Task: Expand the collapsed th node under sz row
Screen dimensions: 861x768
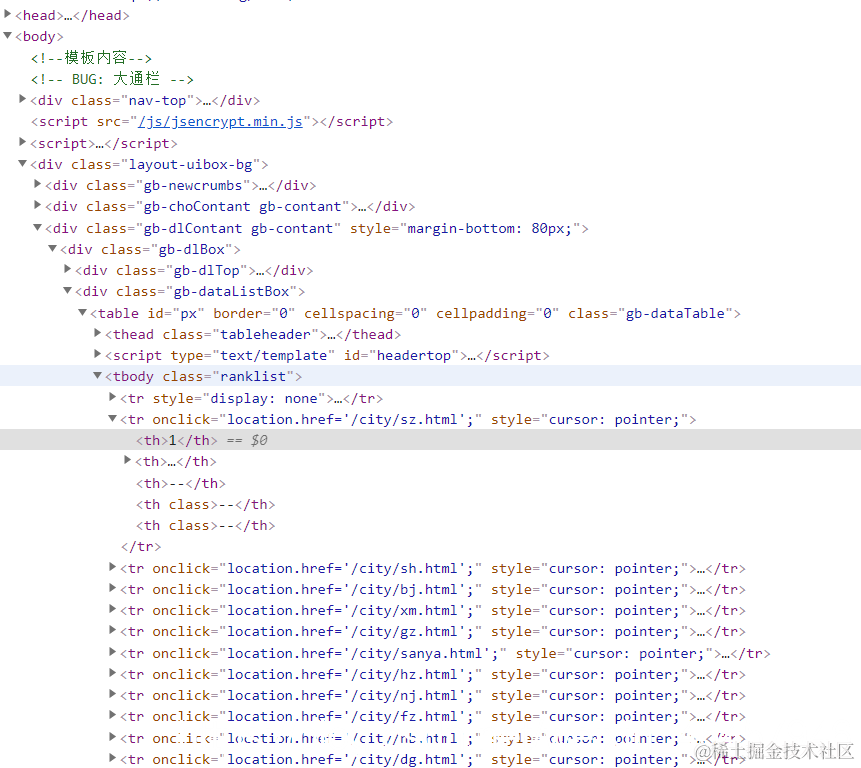Action: pyautogui.click(x=127, y=460)
